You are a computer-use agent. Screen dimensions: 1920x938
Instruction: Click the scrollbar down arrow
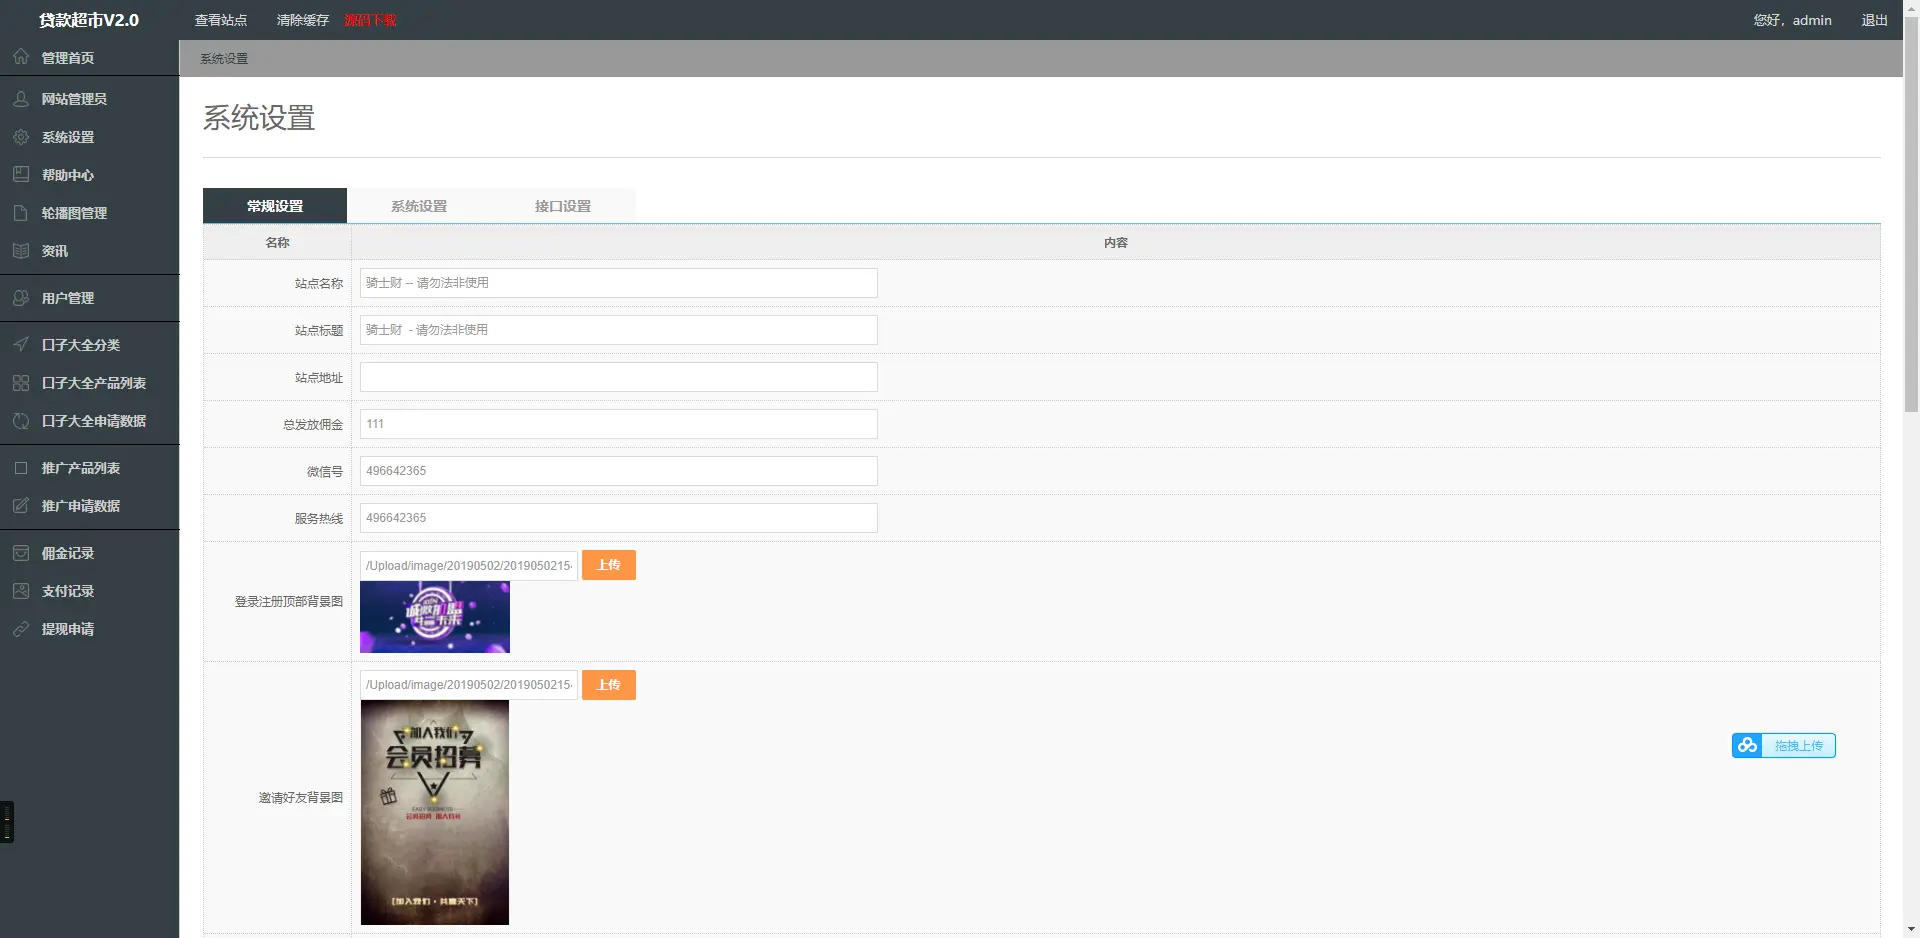pyautogui.click(x=1911, y=929)
